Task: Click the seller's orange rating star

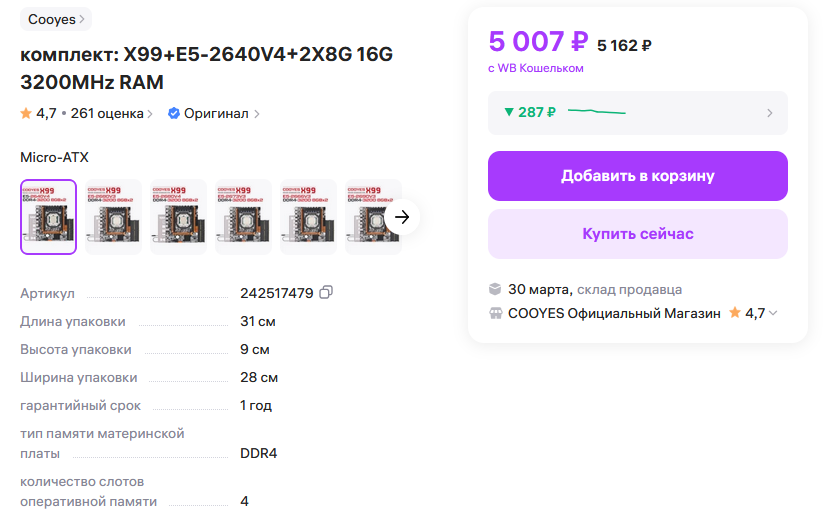Action: [x=735, y=313]
